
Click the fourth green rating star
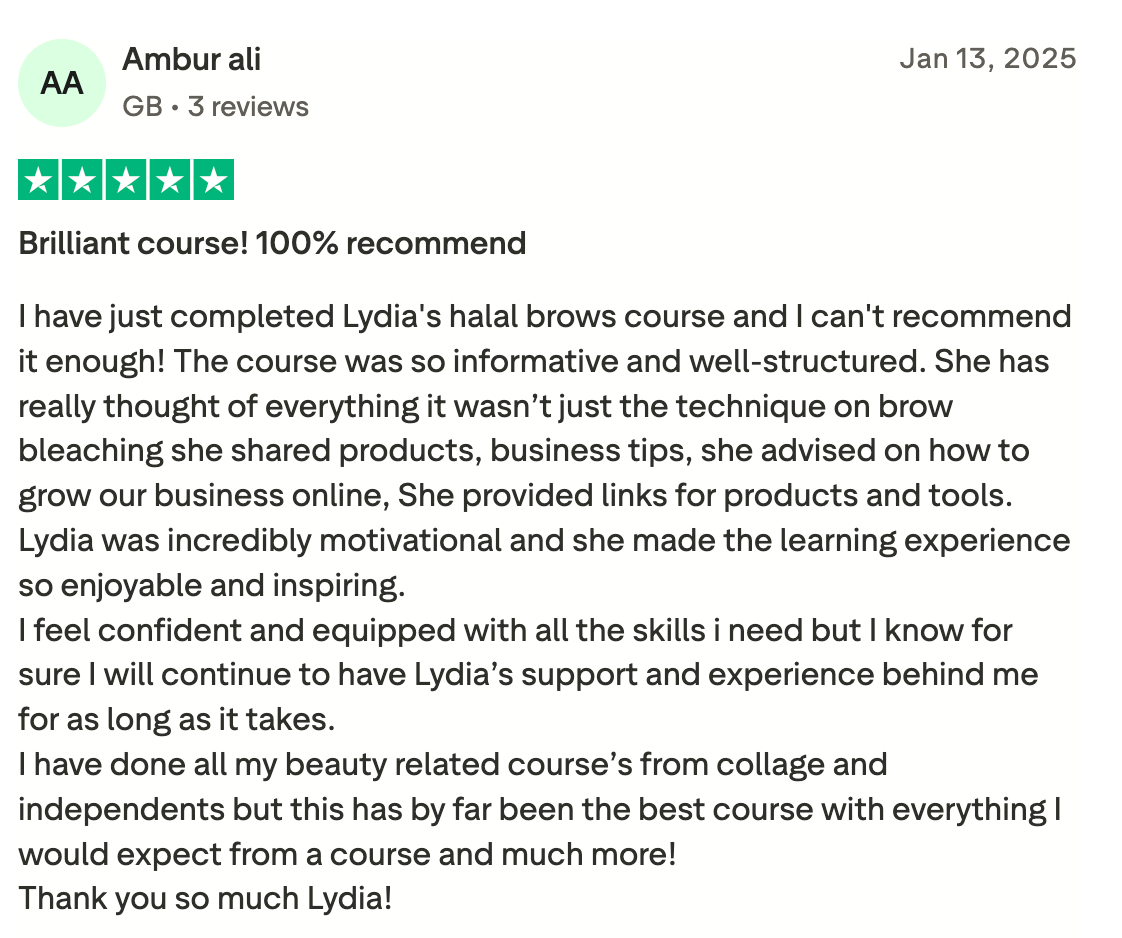[x=170, y=180]
